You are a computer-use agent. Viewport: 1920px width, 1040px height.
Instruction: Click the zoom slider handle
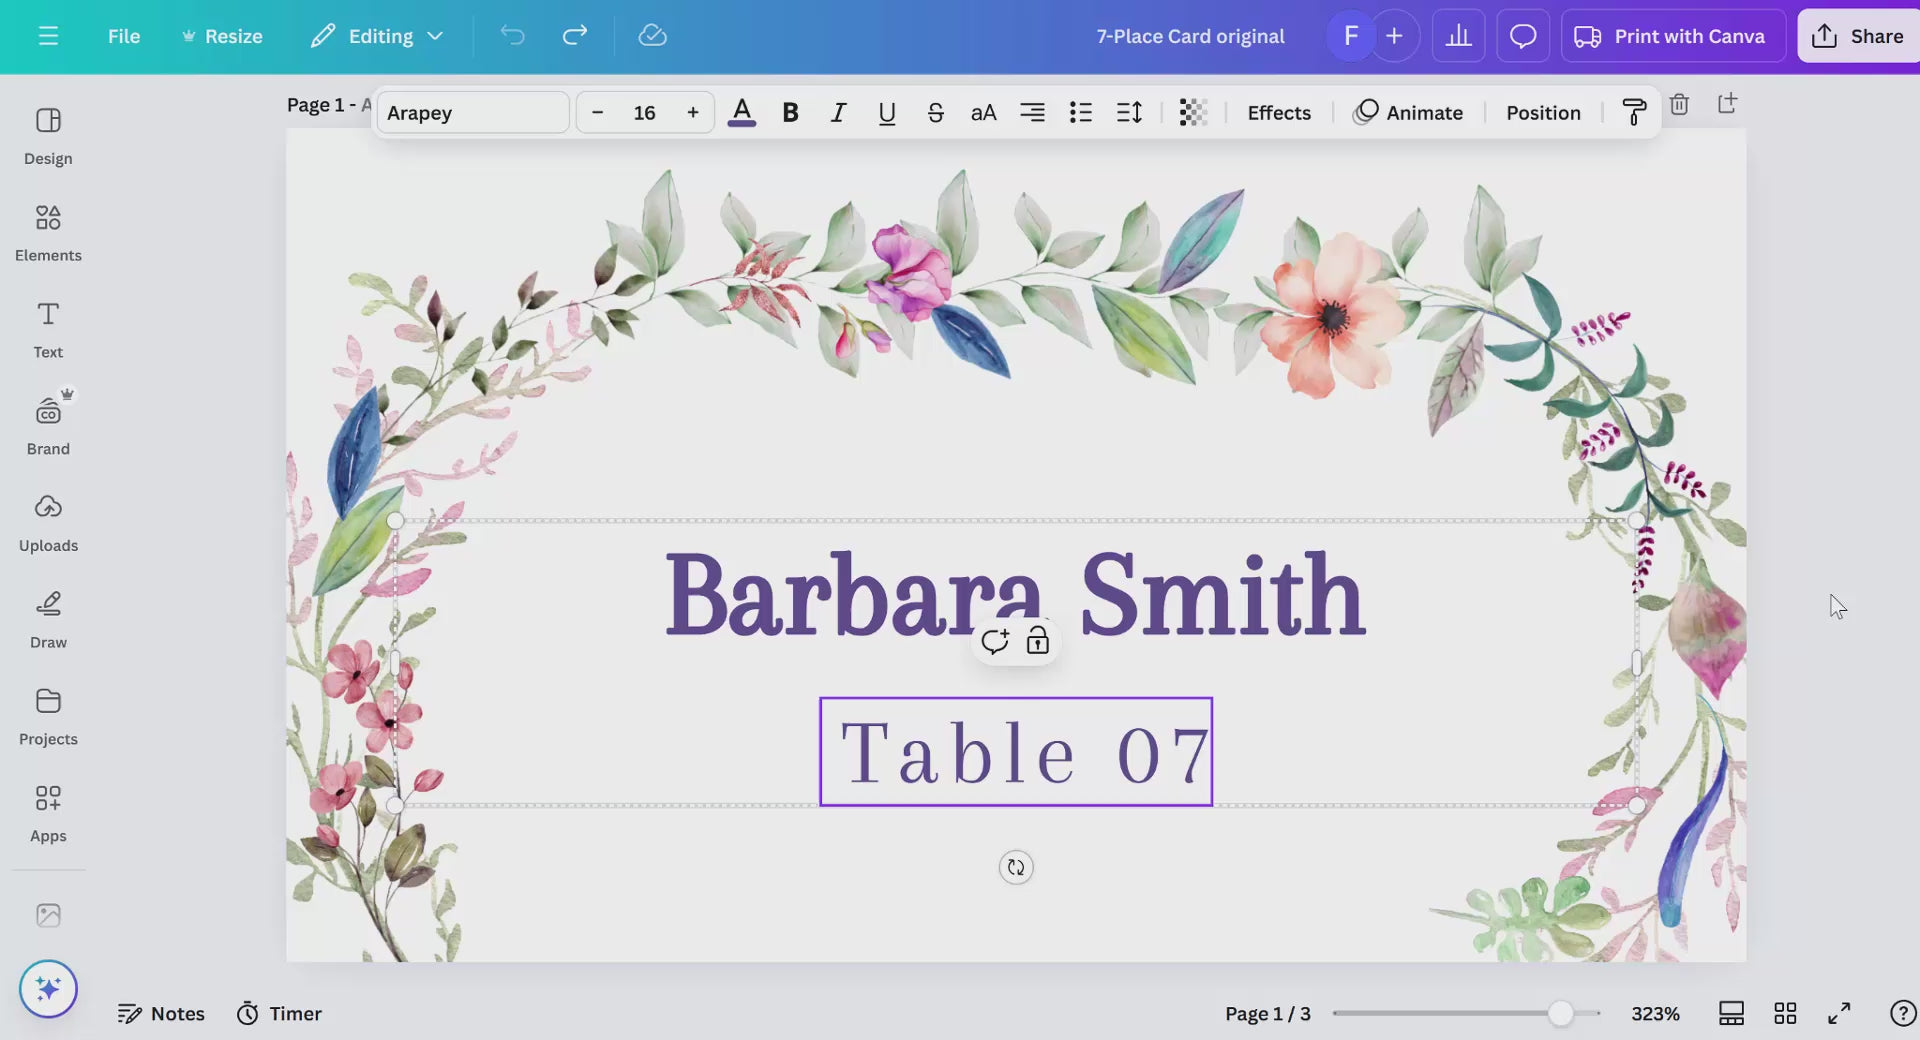1560,1013
